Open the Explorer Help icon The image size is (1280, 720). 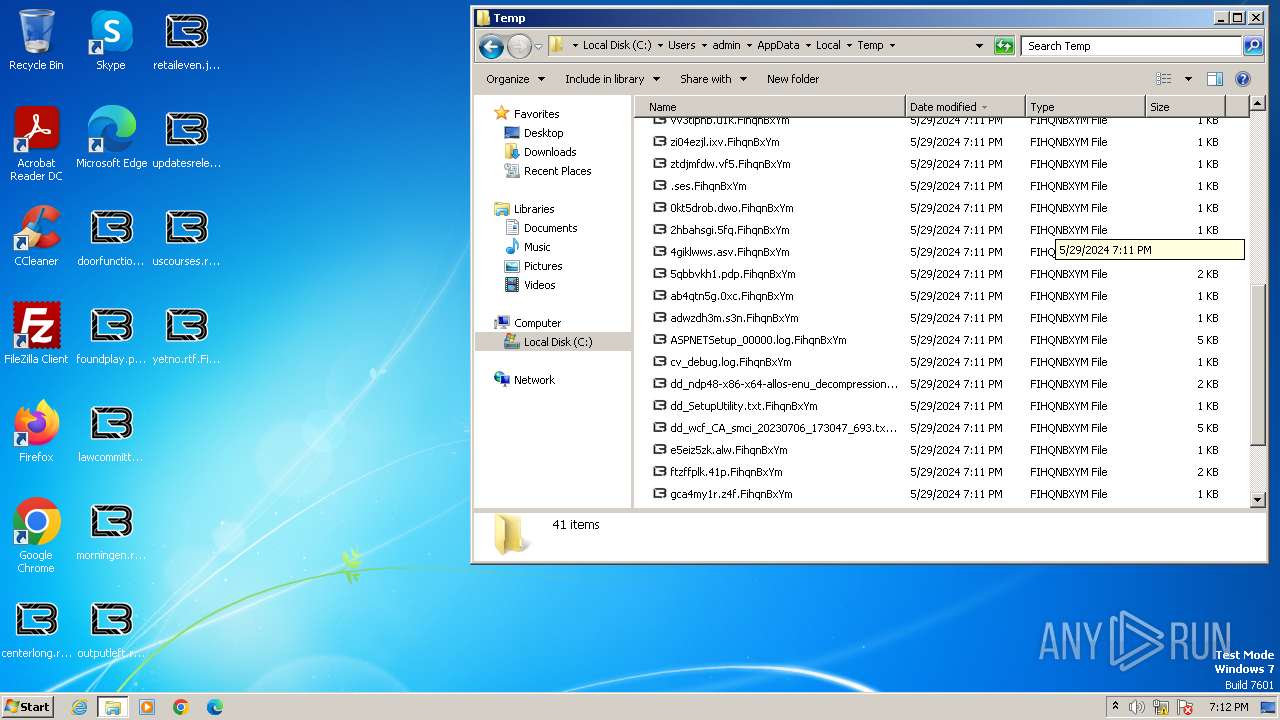[1243, 79]
